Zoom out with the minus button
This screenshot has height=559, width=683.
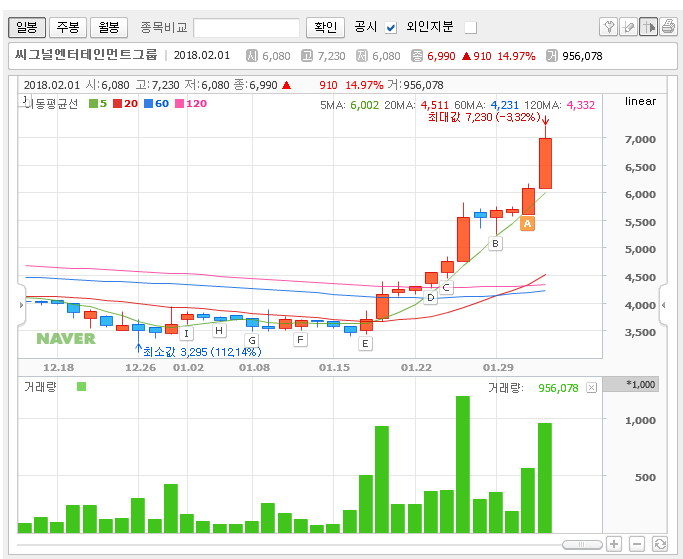tap(637, 544)
